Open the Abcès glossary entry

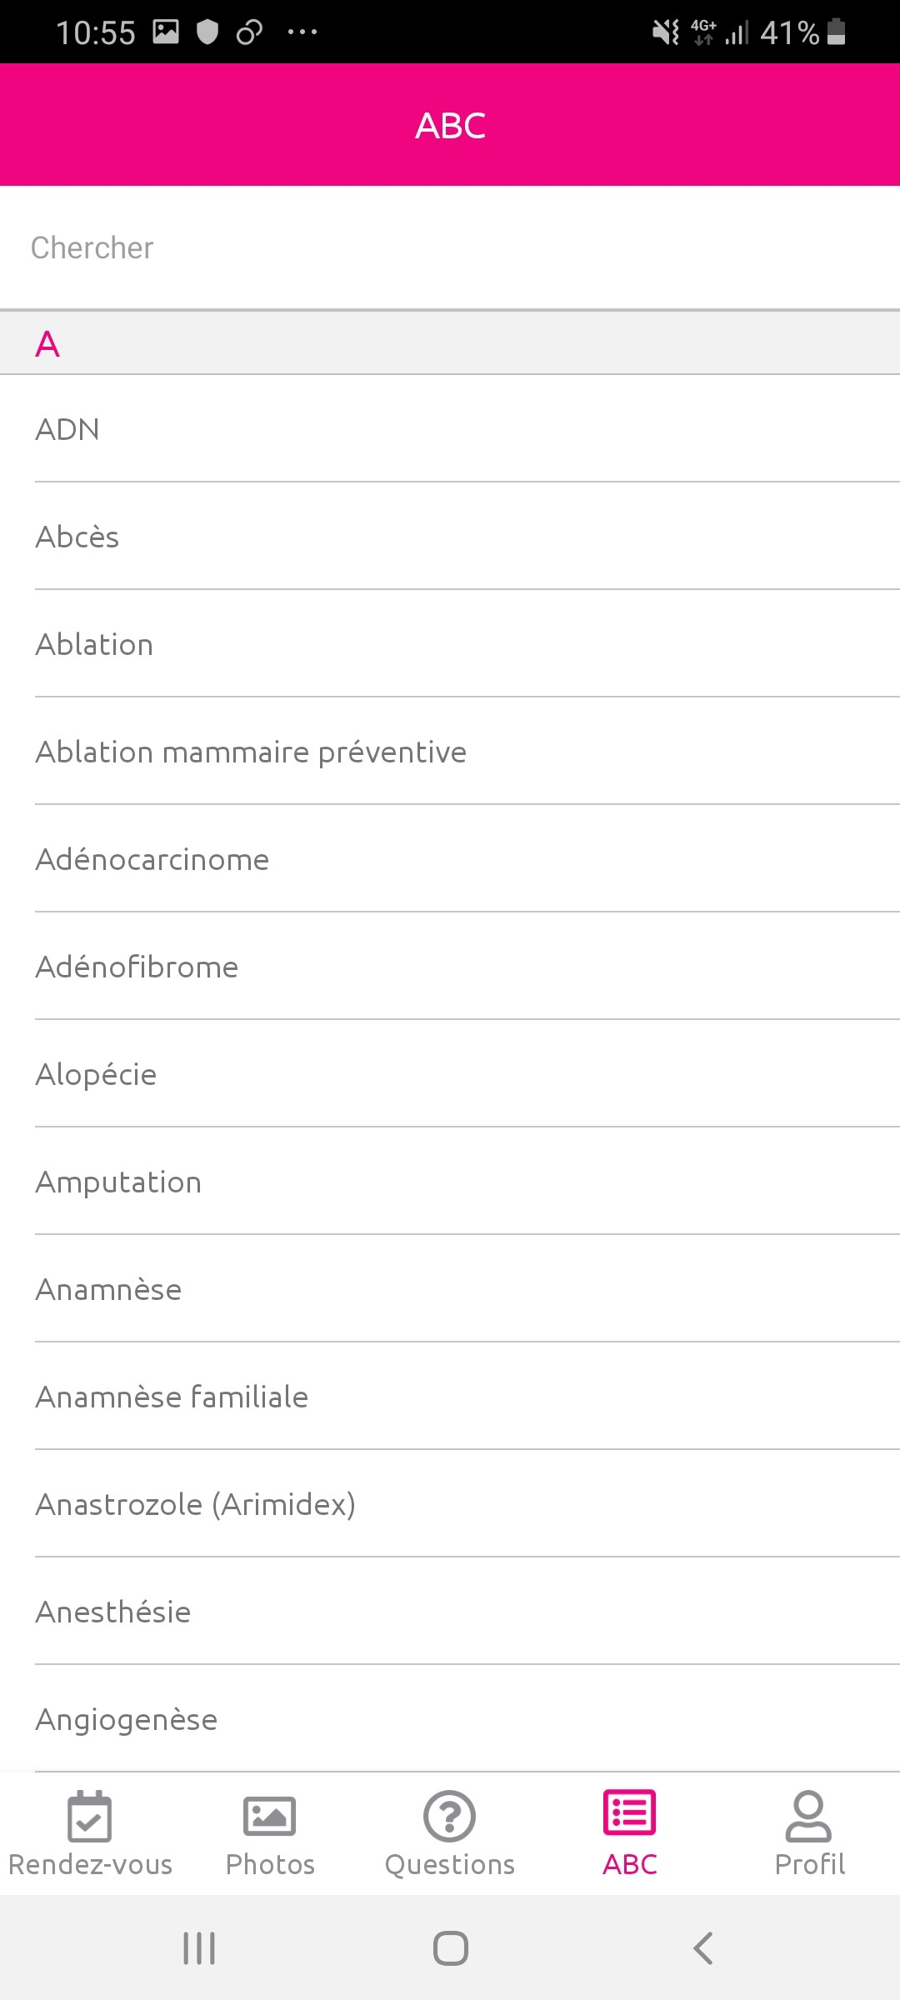(450, 537)
